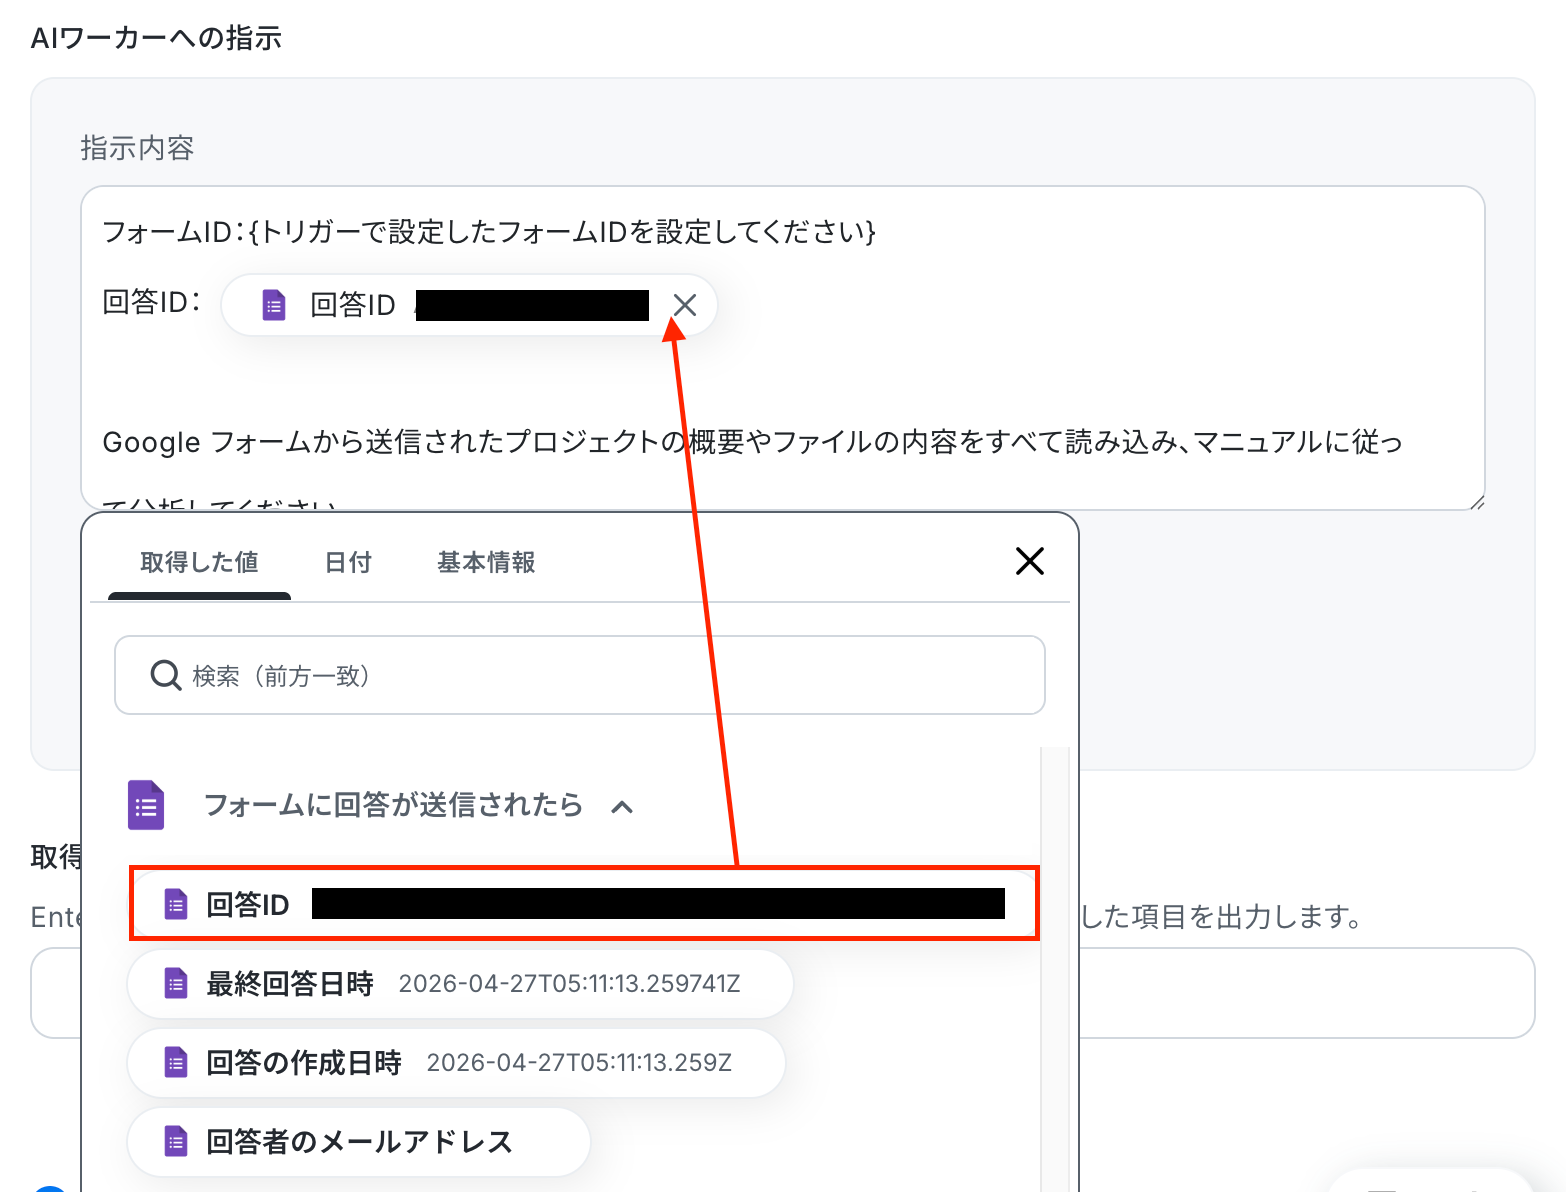Click the Google フォームから送信された instruction line
The height and width of the screenshot is (1192, 1566).
point(752,442)
